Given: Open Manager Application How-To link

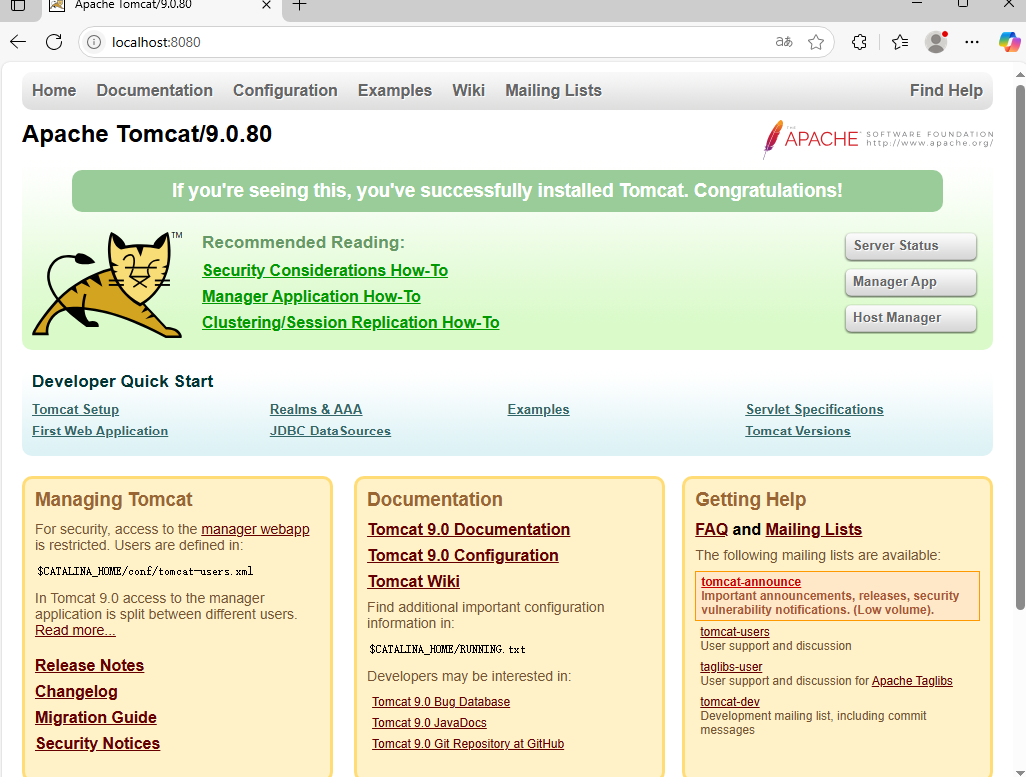Looking at the screenshot, I should tap(311, 297).
